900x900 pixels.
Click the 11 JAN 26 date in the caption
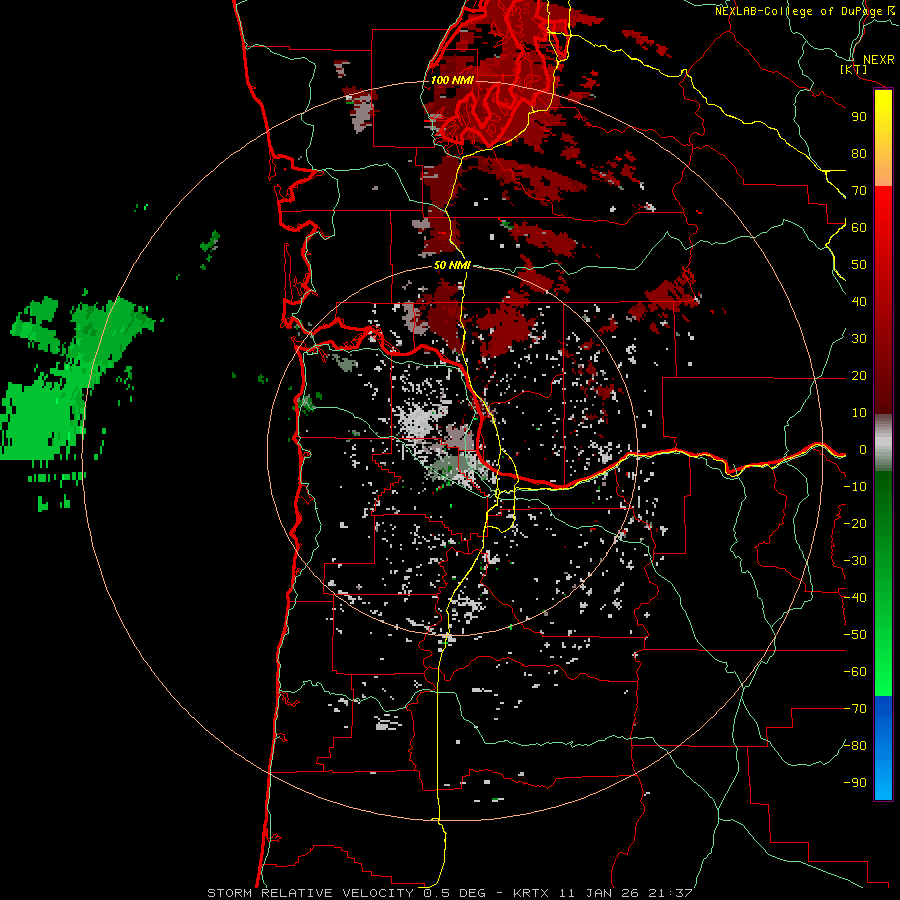click(x=596, y=893)
